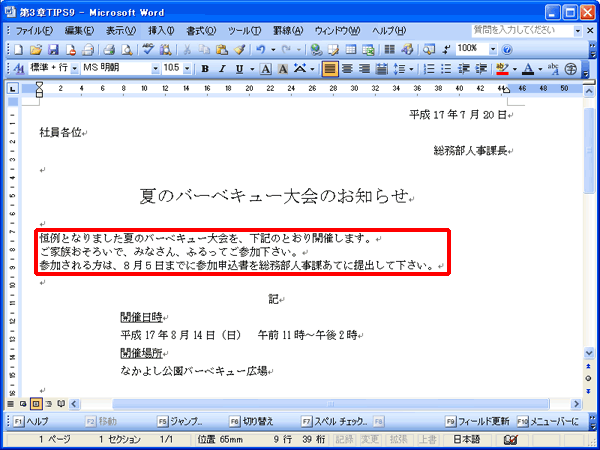Toggle bold formatting
600x450 pixels.
tap(205, 69)
